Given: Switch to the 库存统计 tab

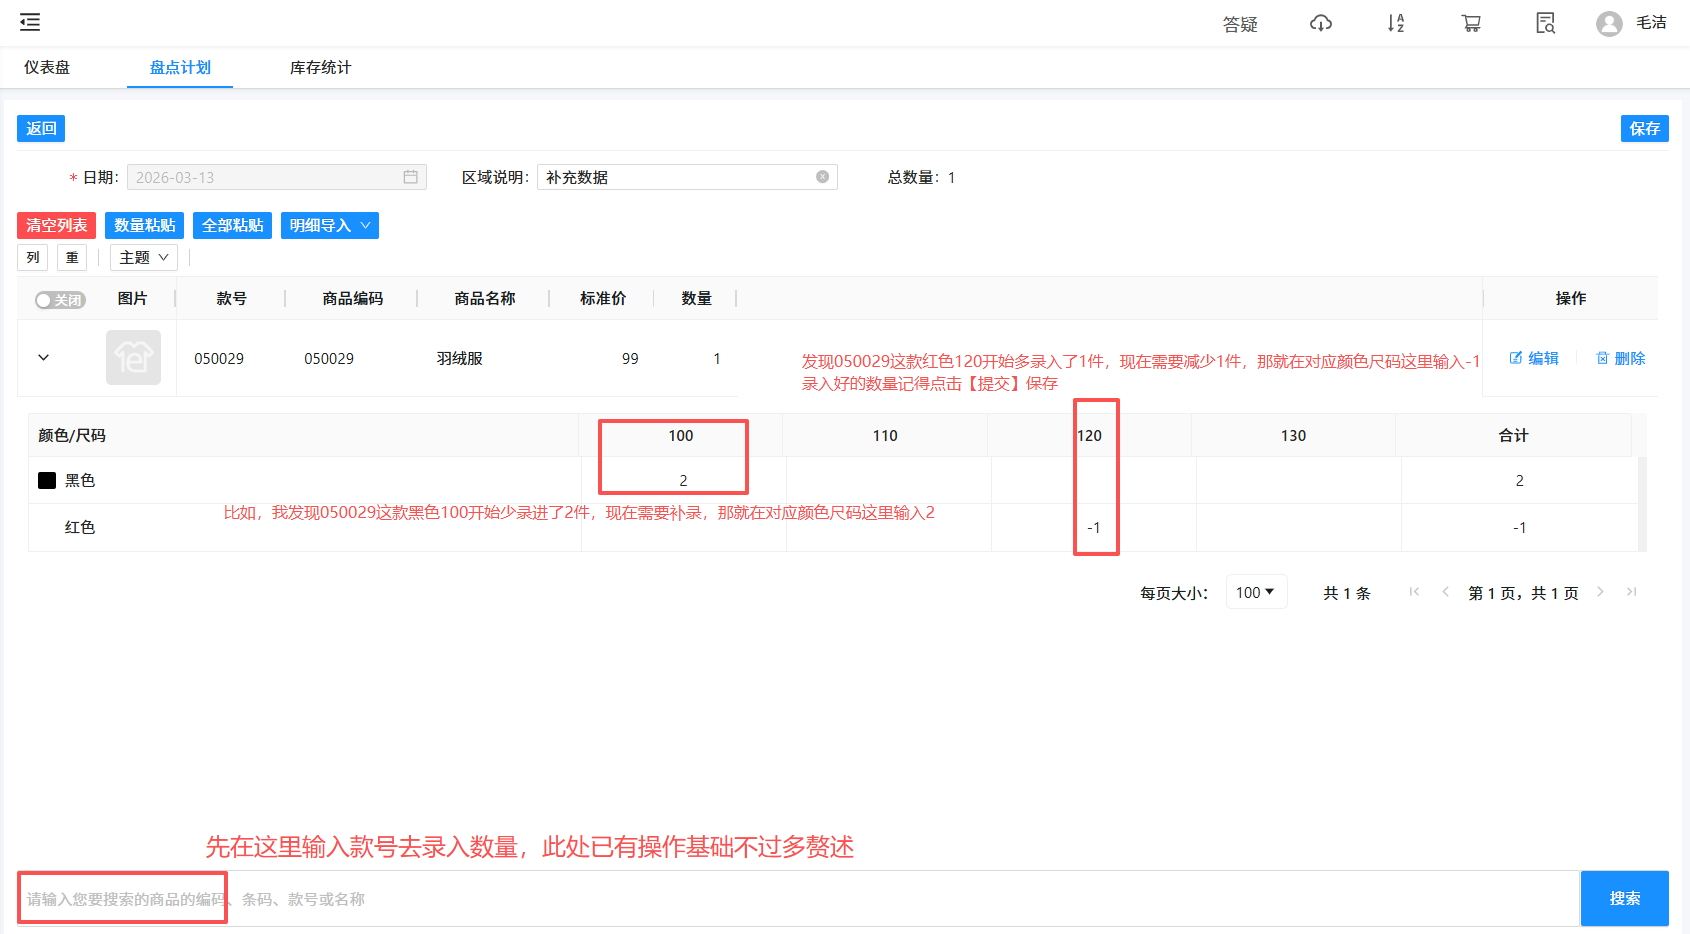Looking at the screenshot, I should coord(318,67).
